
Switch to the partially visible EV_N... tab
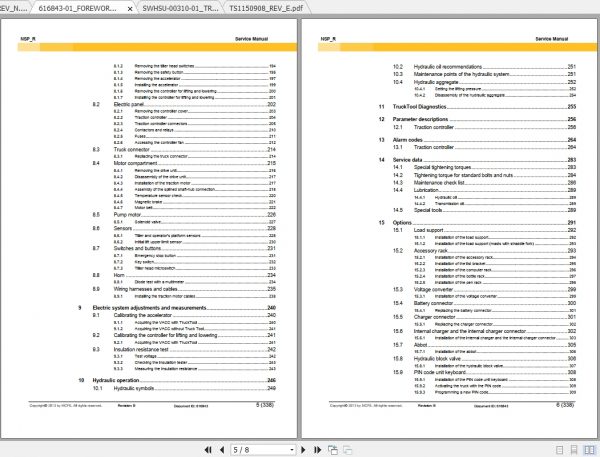(x=13, y=8)
